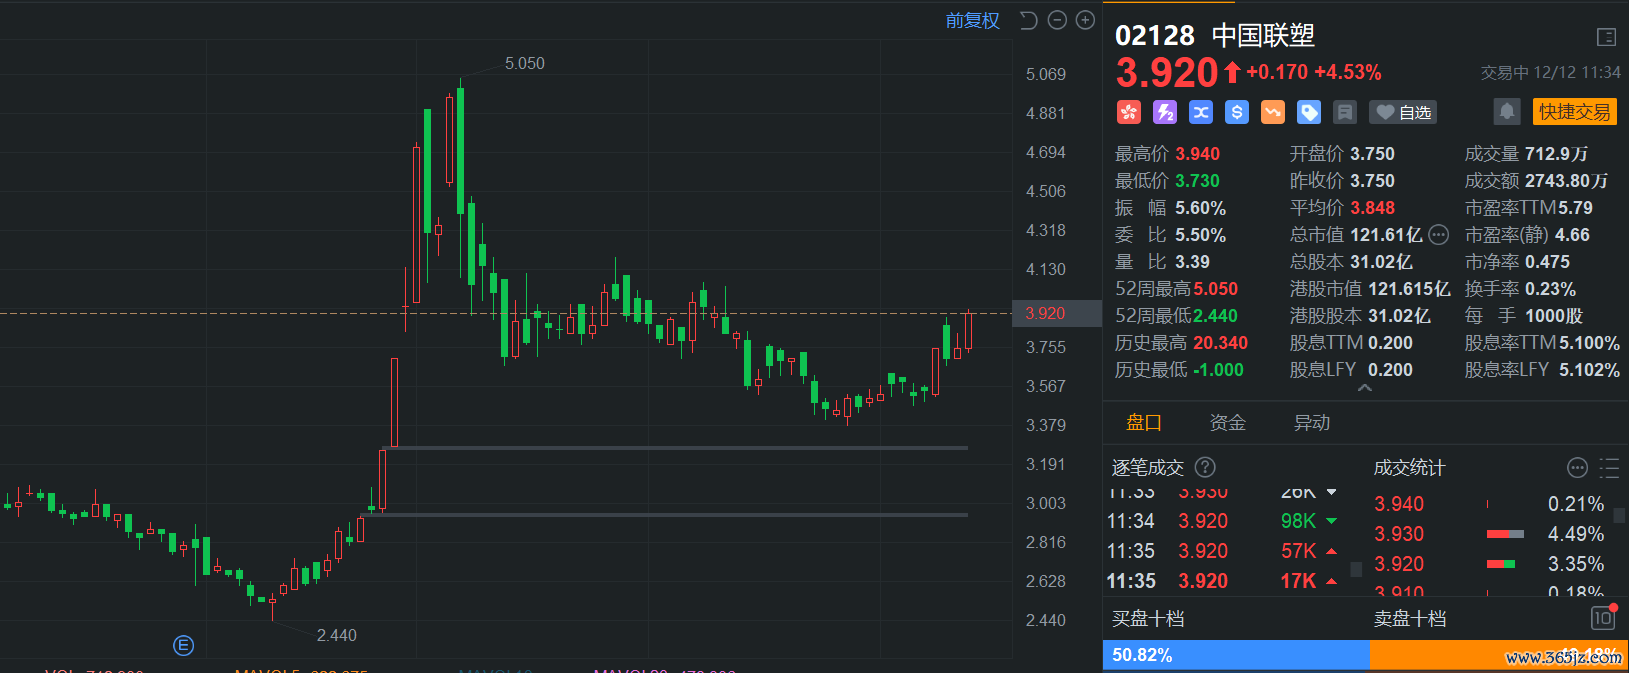This screenshot has width=1629, height=673.
Task: Click the 2.440 low price label on chart
Action: point(337,635)
